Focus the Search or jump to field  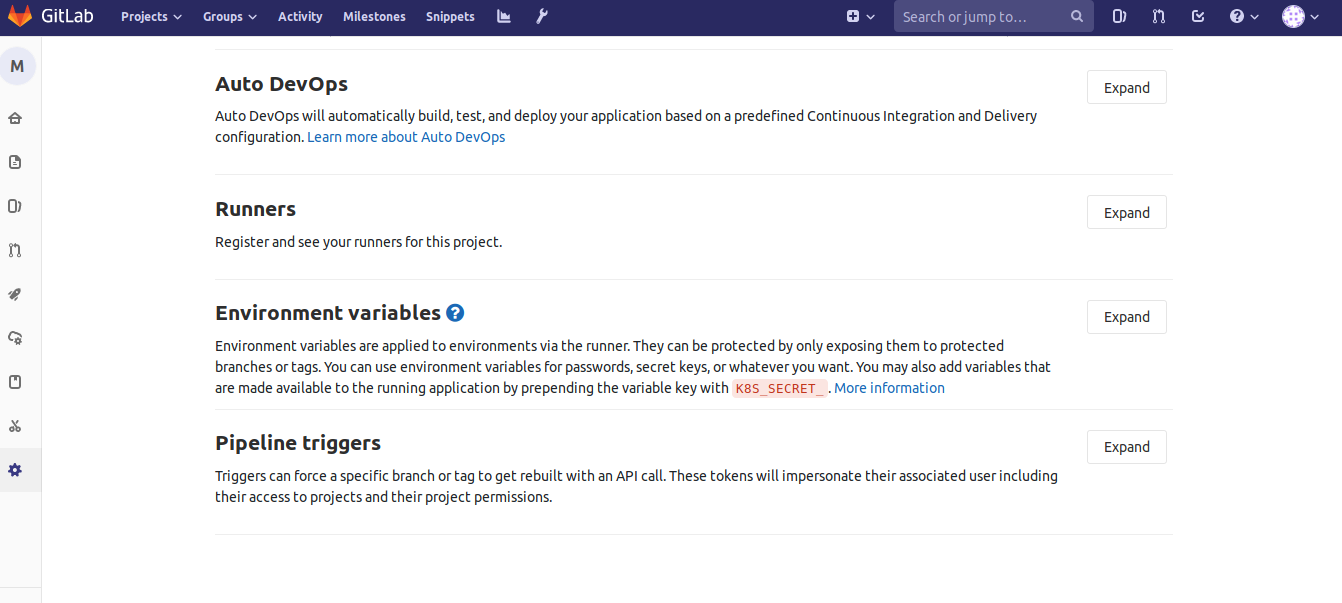[x=994, y=16]
